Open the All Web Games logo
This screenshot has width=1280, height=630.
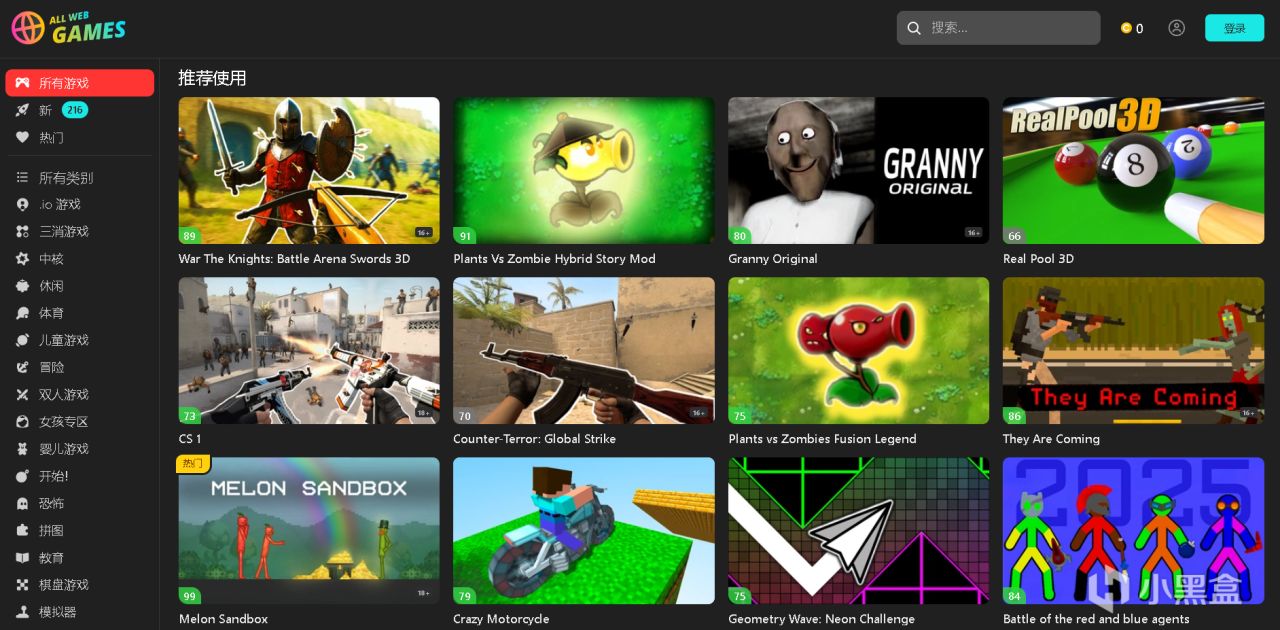pyautogui.click(x=69, y=28)
